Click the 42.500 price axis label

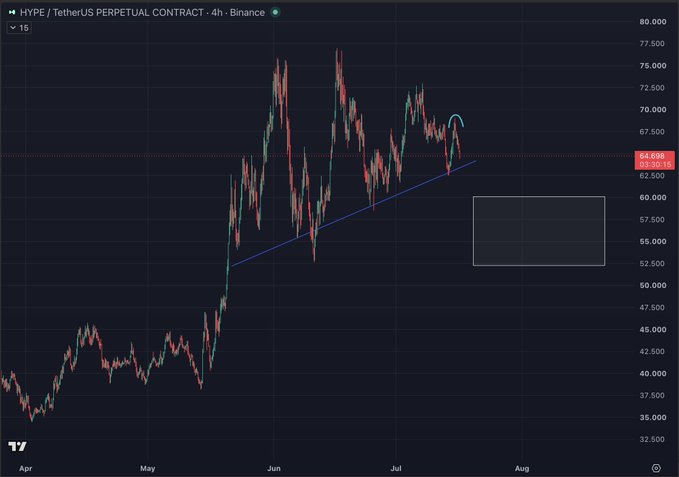coord(653,351)
